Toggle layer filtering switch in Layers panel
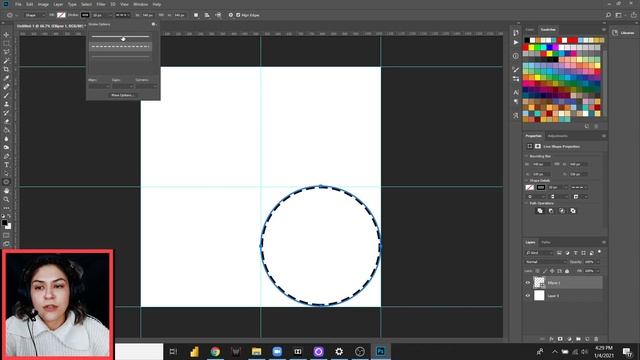The image size is (640, 360). click(x=599, y=252)
